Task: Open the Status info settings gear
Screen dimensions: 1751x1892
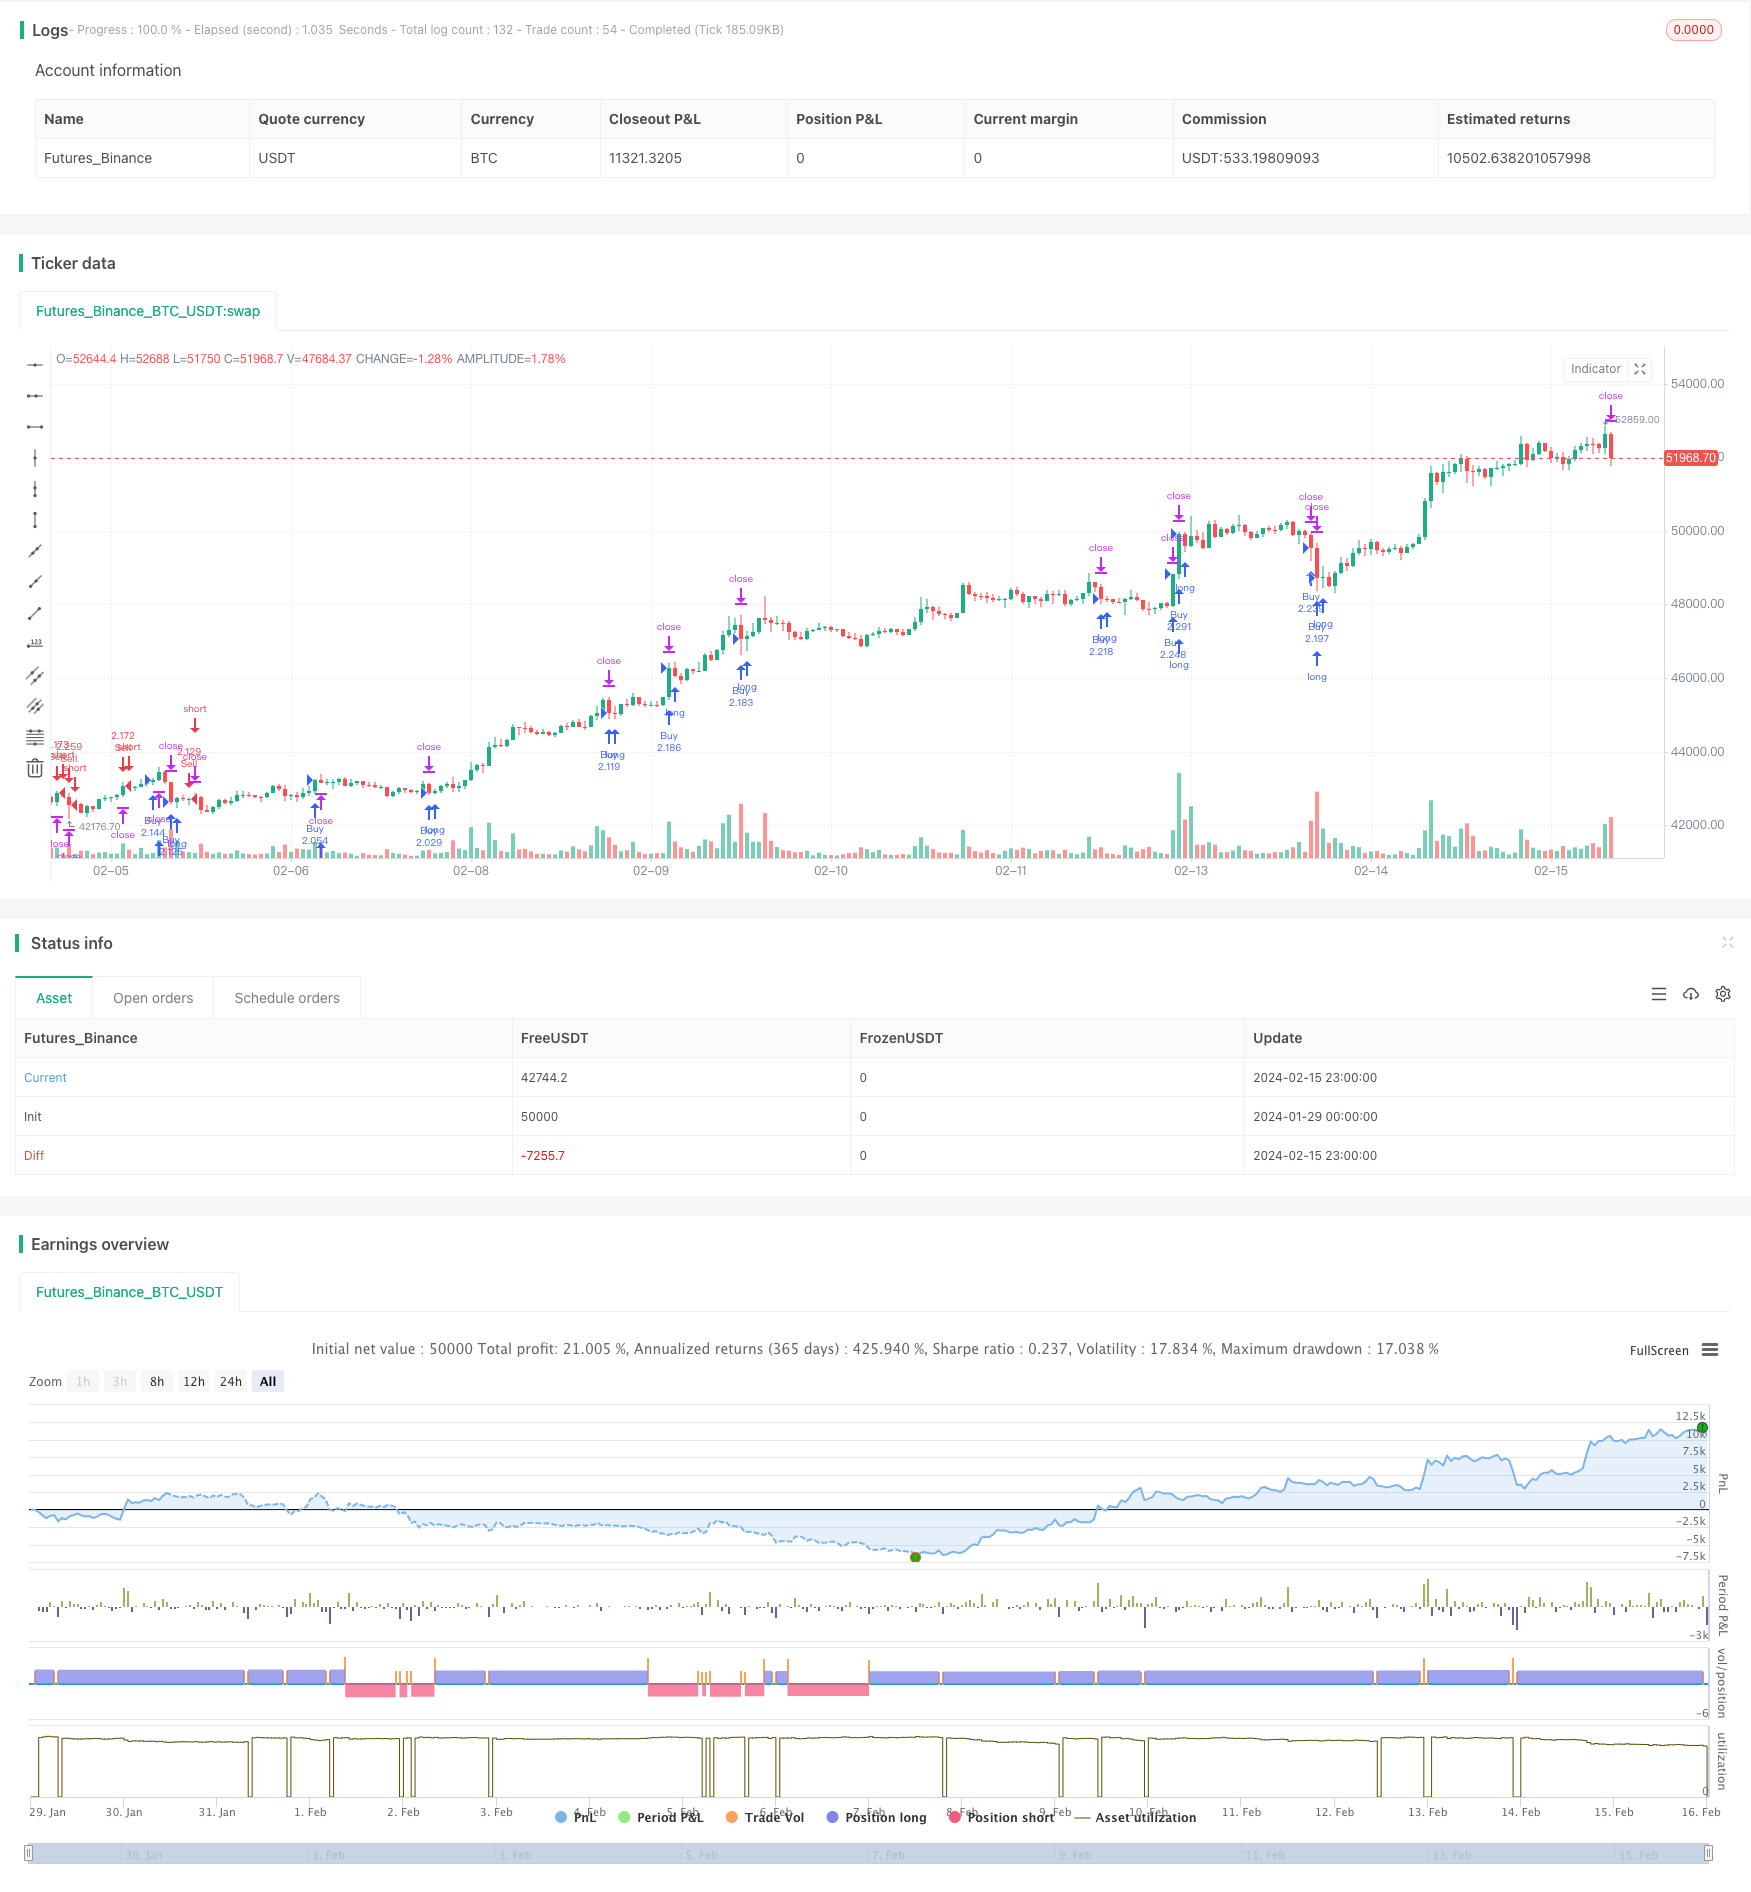Action: click(x=1723, y=994)
